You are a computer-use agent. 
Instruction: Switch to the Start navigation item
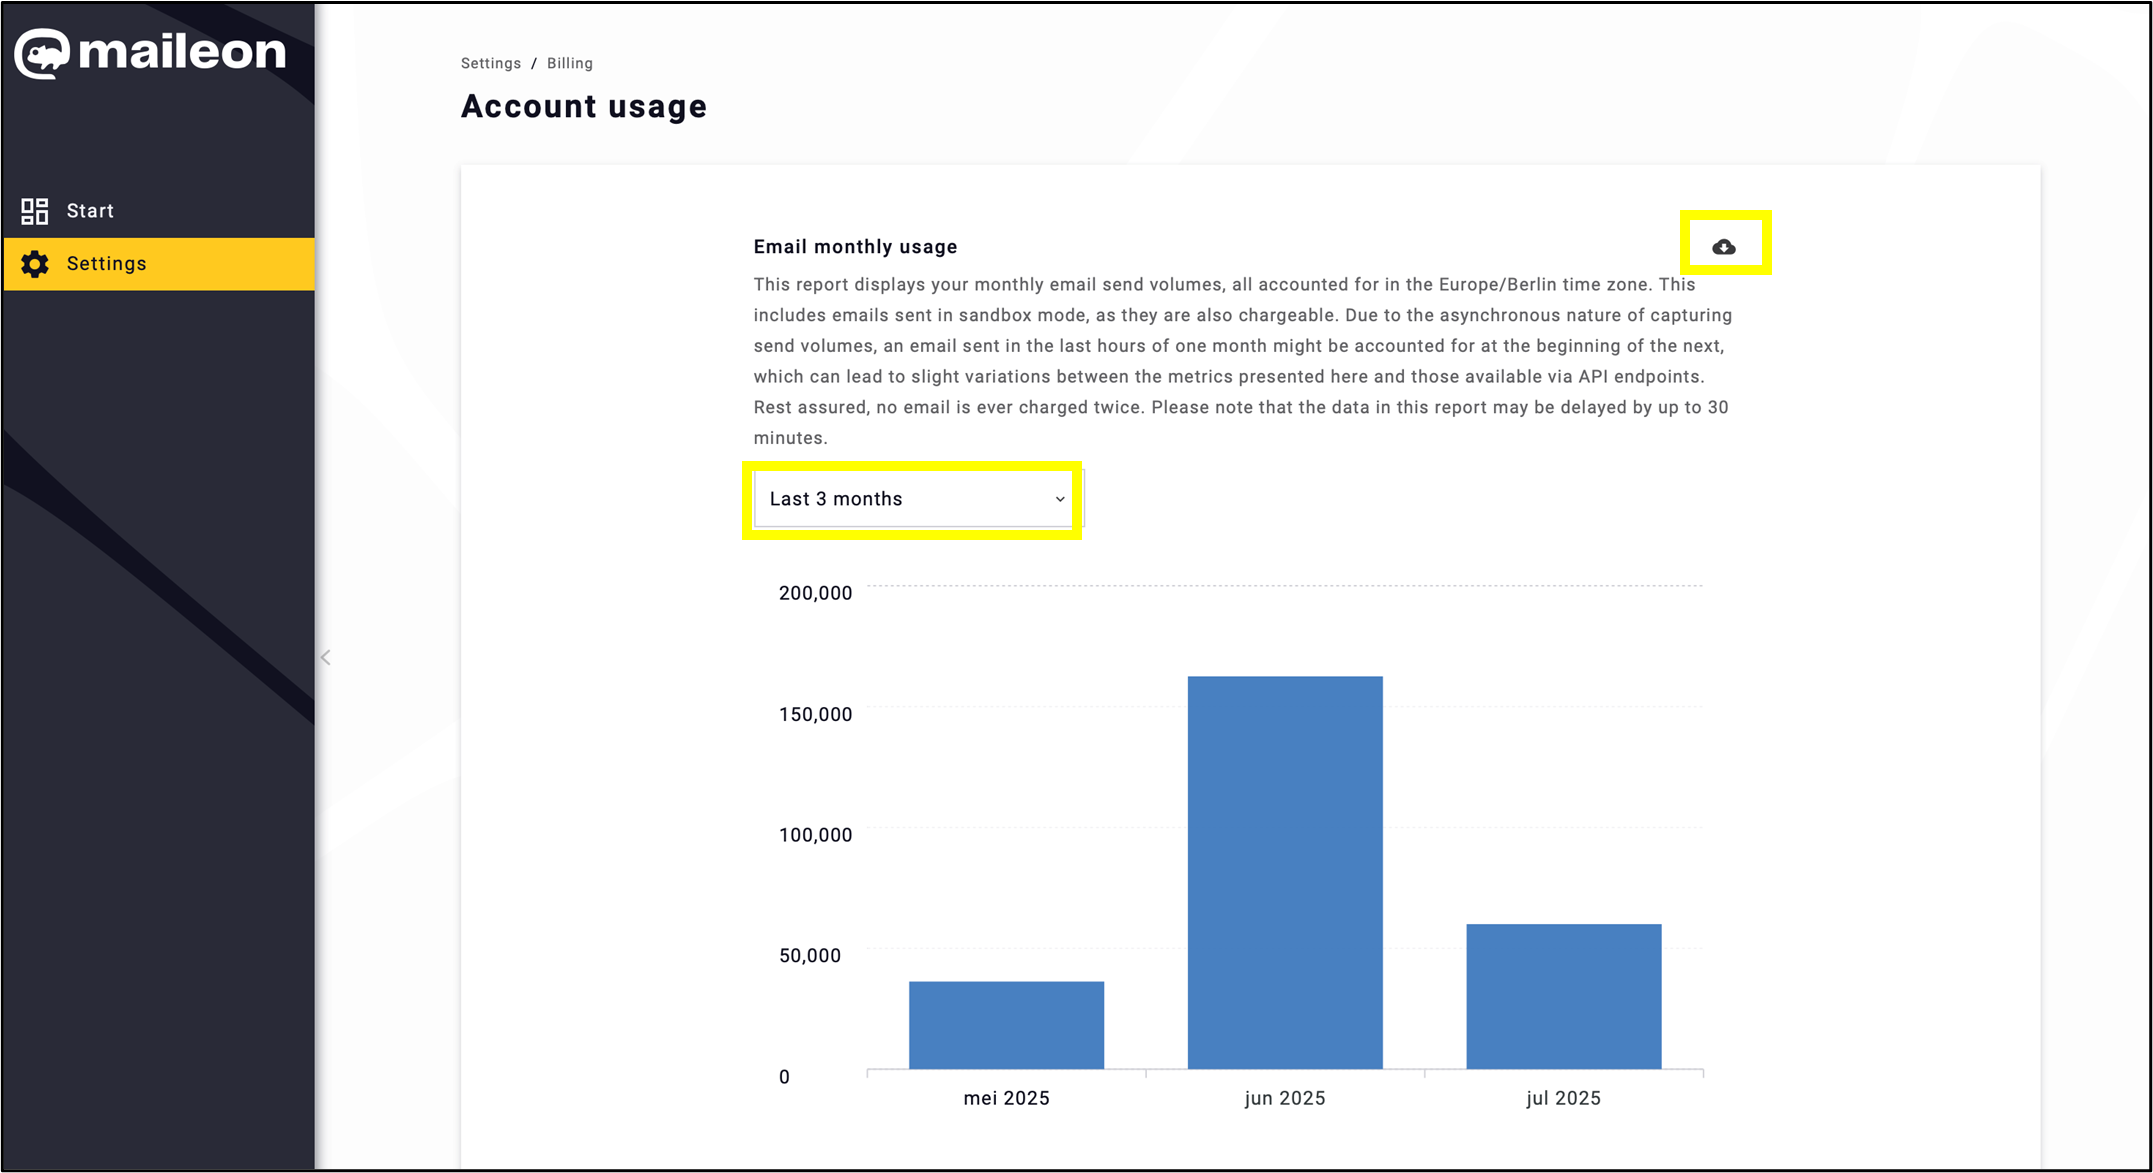tap(90, 210)
